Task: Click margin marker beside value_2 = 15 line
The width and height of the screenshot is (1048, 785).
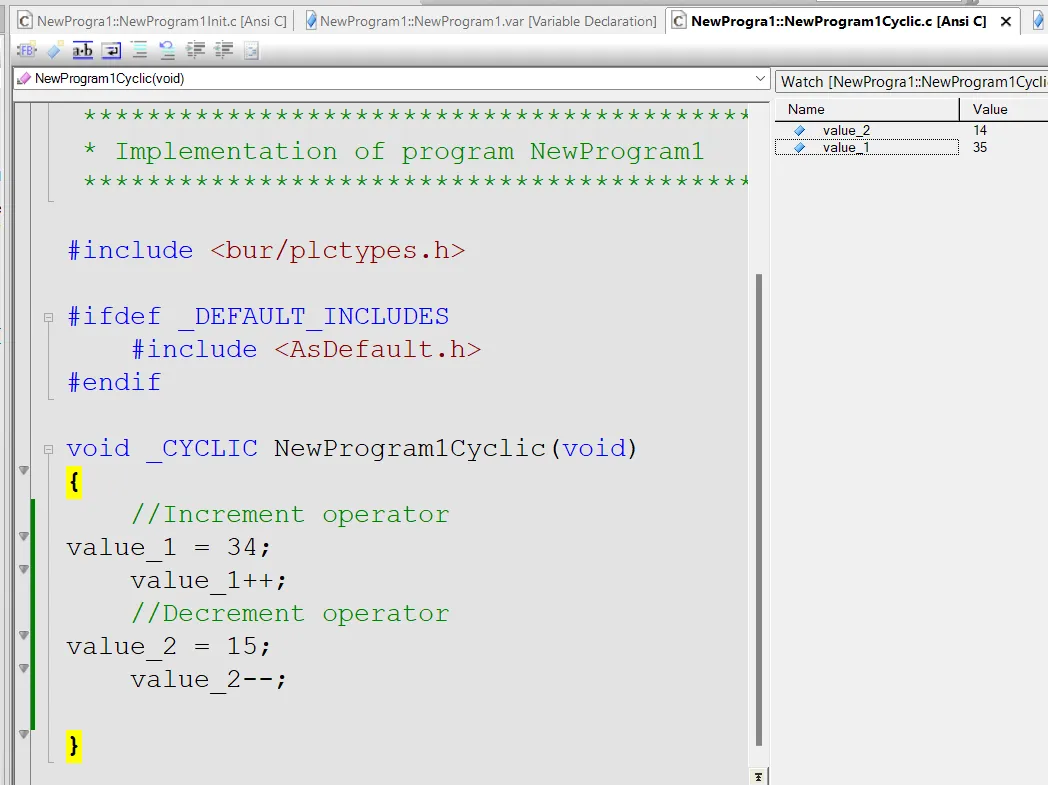Action: tap(23, 635)
